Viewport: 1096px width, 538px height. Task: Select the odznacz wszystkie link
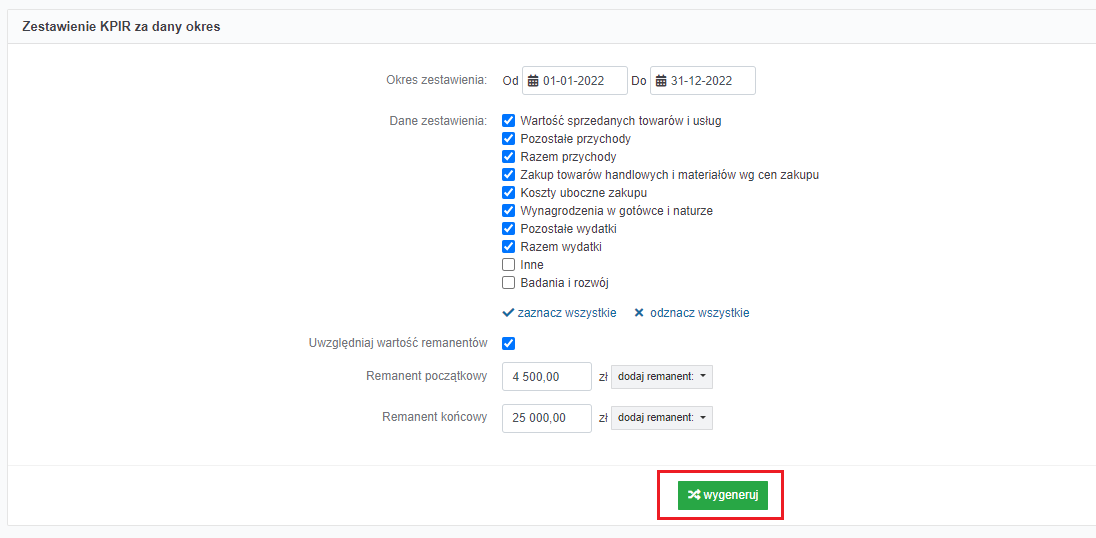coord(700,313)
